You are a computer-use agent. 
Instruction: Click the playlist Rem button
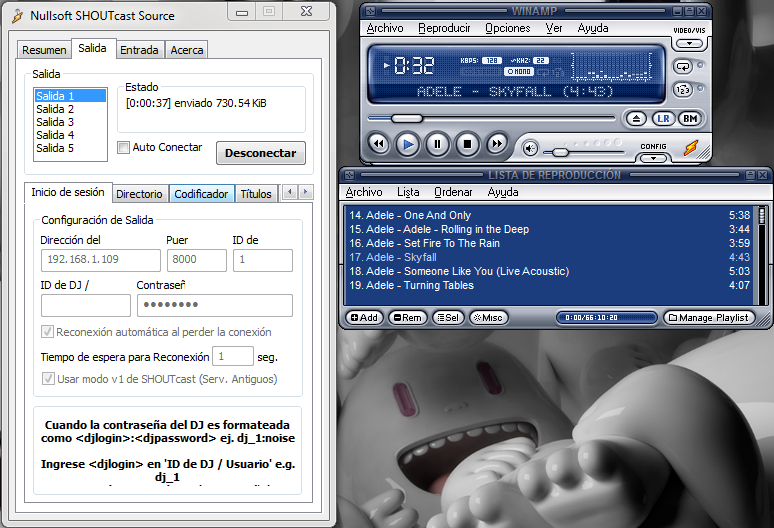(x=408, y=318)
